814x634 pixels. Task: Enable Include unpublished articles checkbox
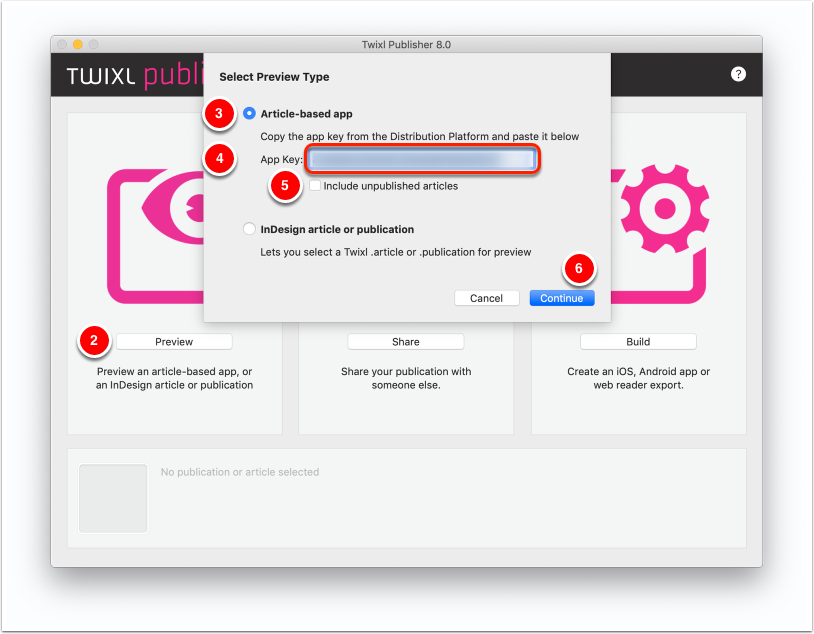click(x=315, y=185)
